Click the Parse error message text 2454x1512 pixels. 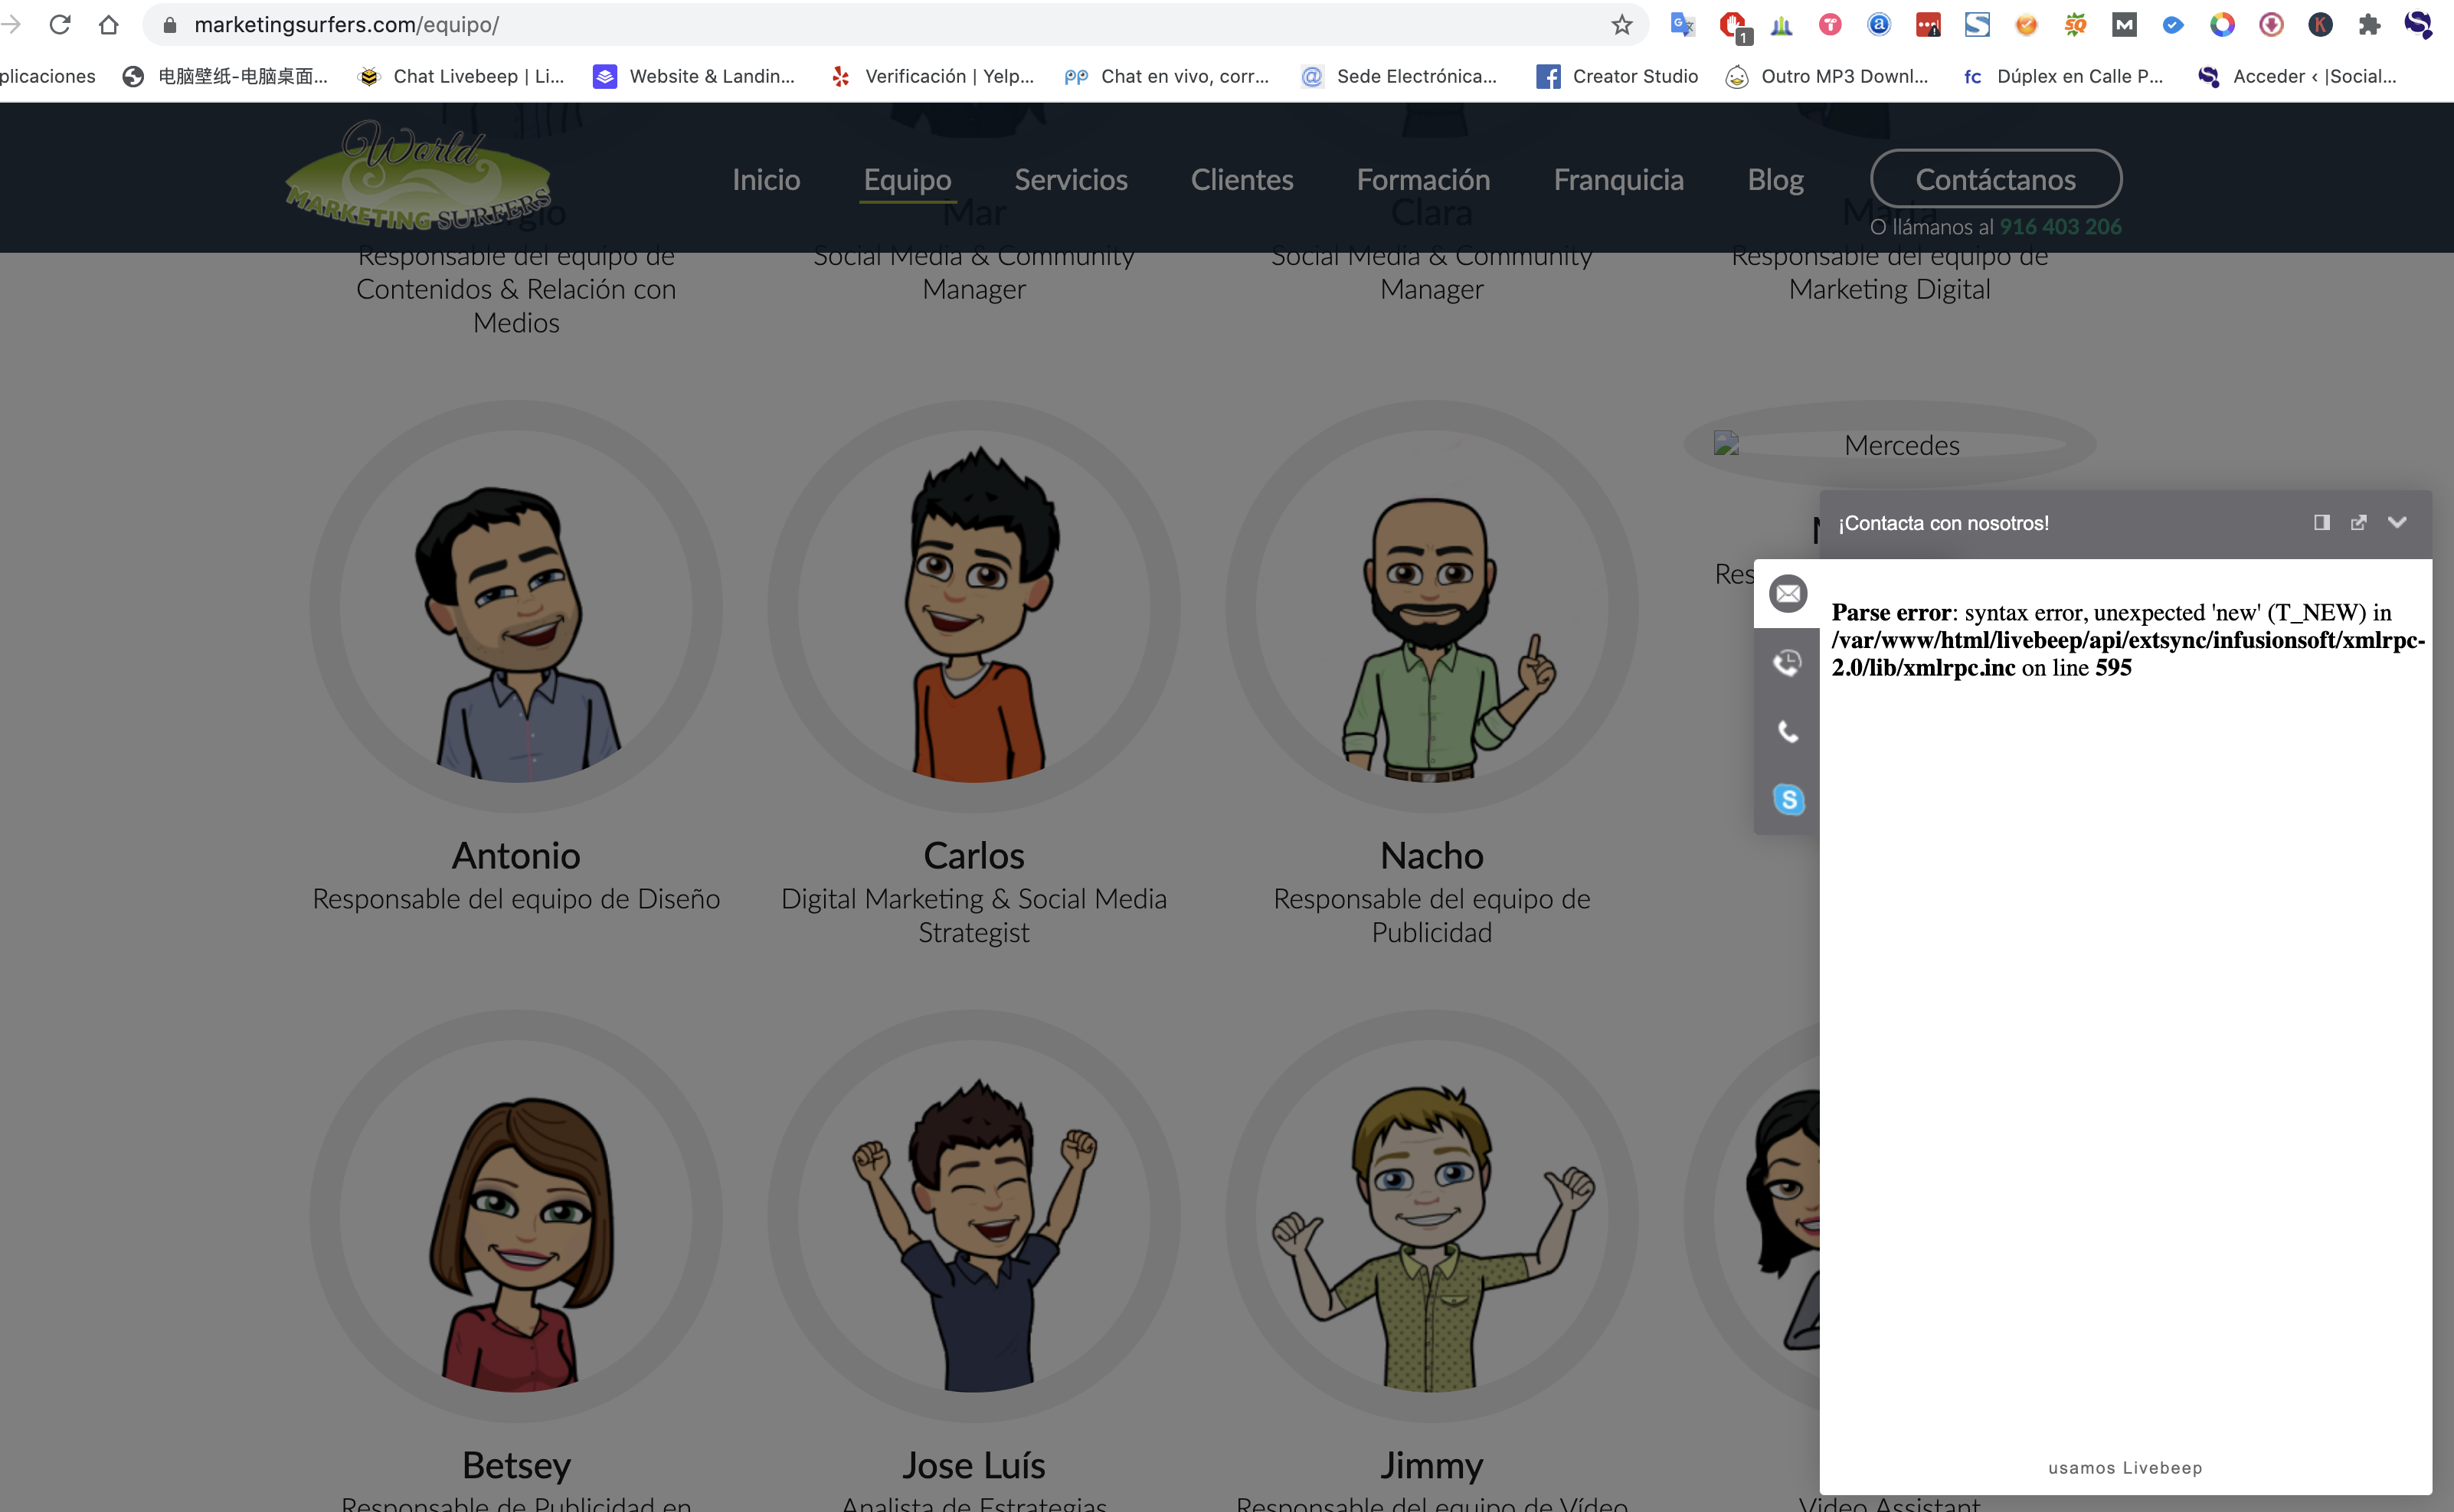(x=2128, y=640)
